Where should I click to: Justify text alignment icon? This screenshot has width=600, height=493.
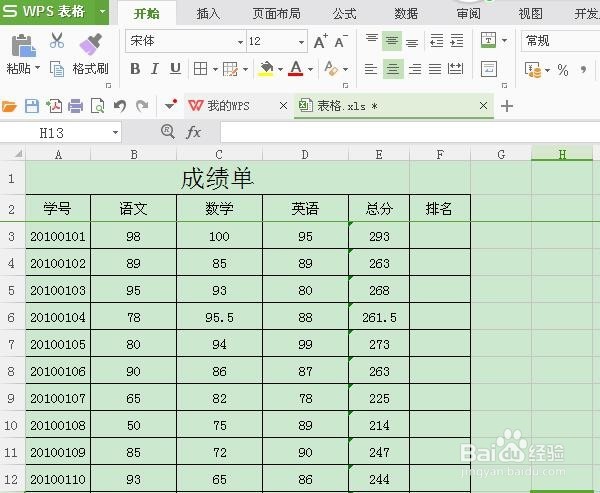coord(435,69)
